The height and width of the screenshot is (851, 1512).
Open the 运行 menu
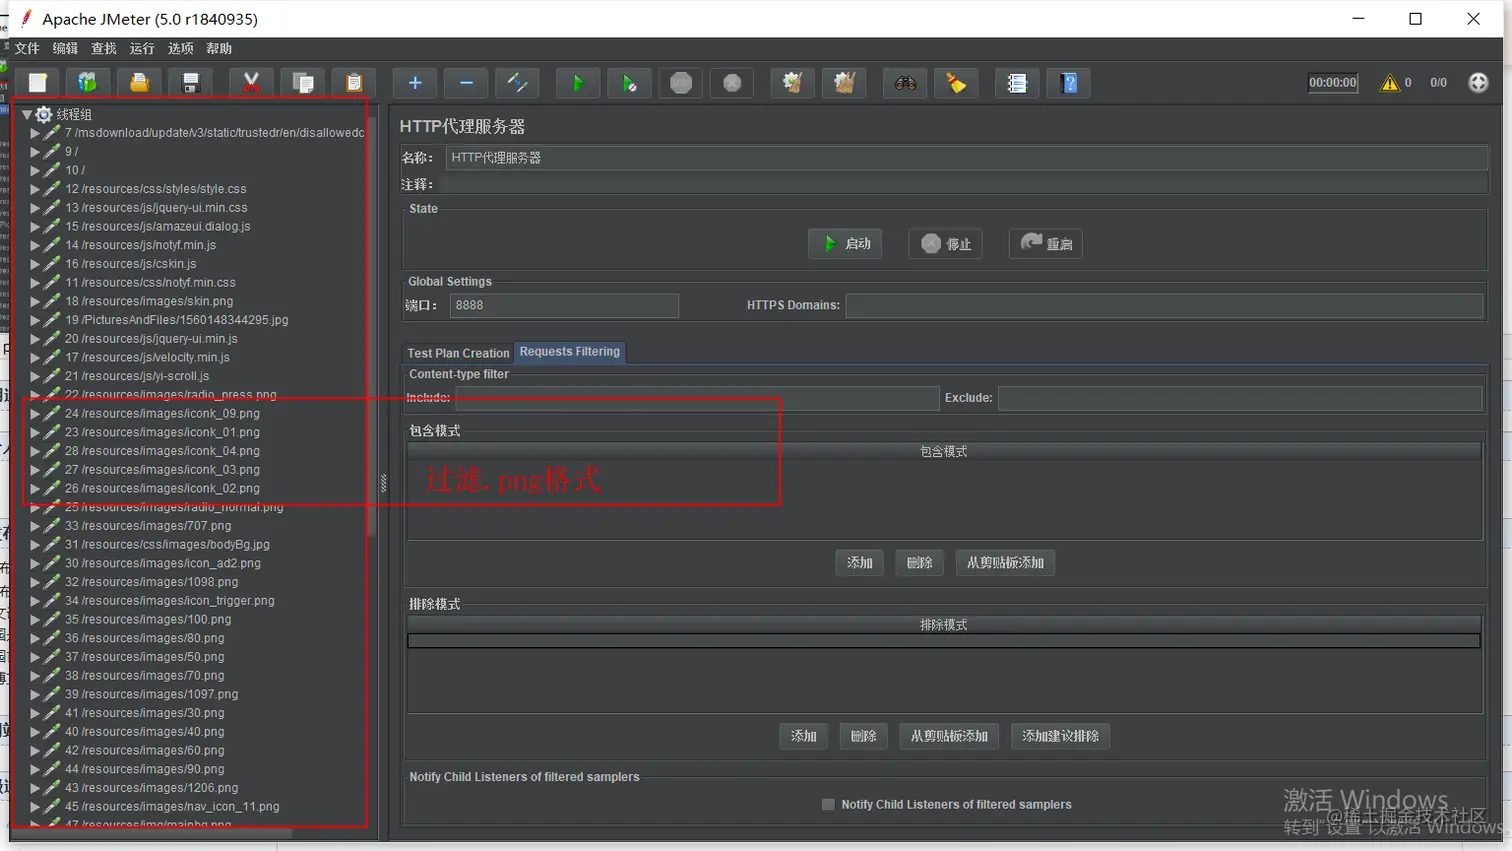142,48
